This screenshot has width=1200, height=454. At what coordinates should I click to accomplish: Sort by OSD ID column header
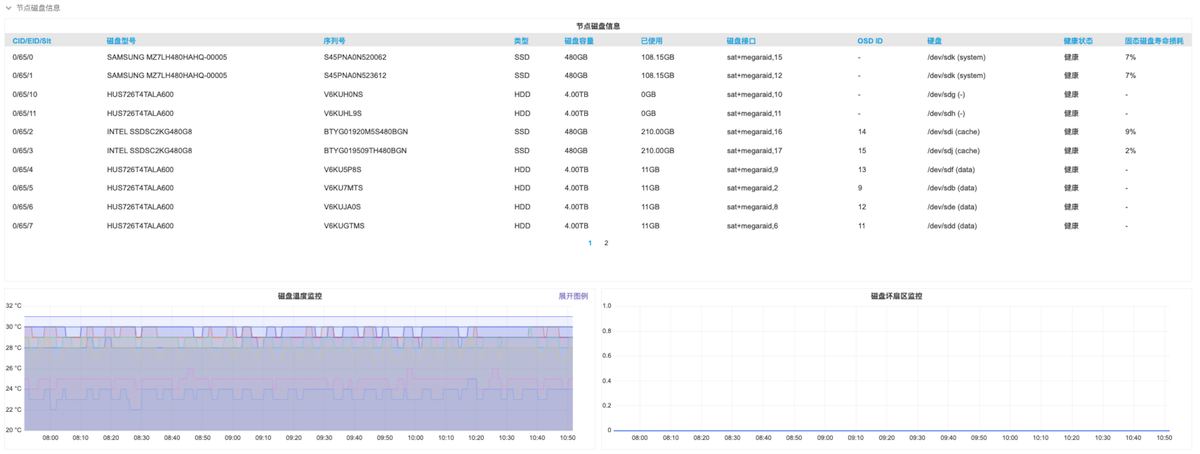coord(870,41)
